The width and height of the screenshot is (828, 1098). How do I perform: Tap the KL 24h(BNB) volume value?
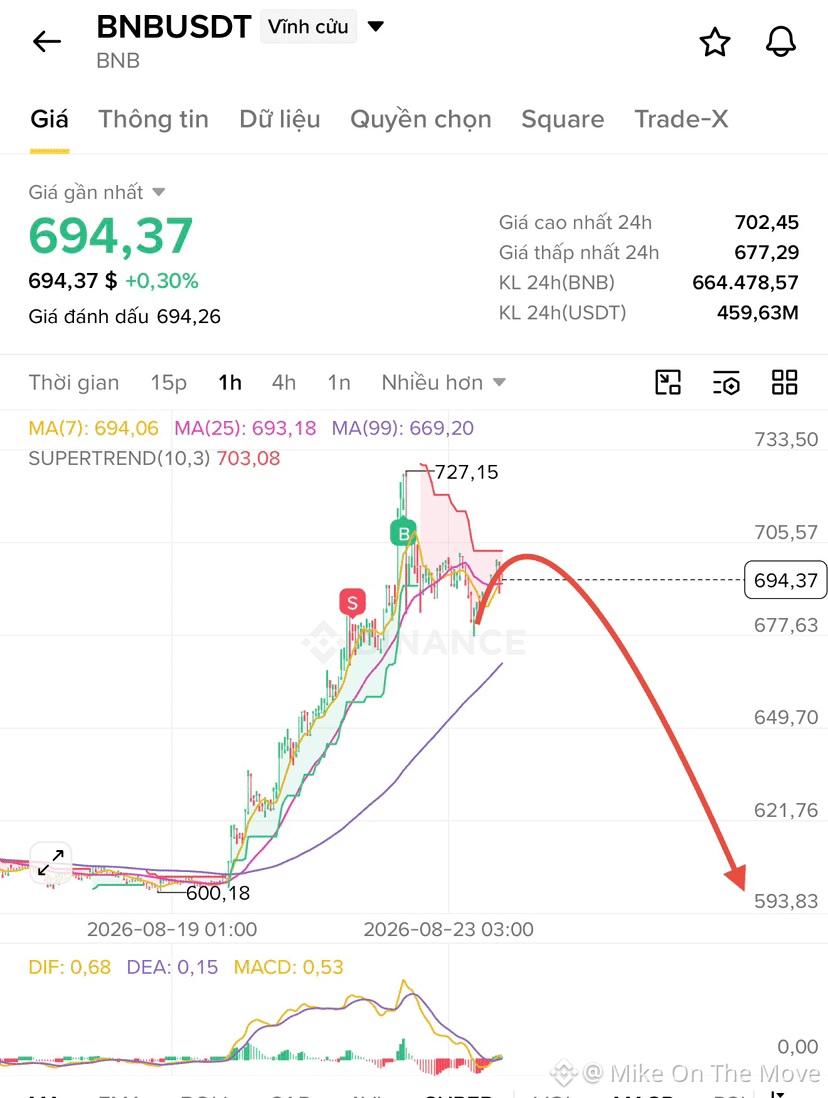click(x=745, y=282)
